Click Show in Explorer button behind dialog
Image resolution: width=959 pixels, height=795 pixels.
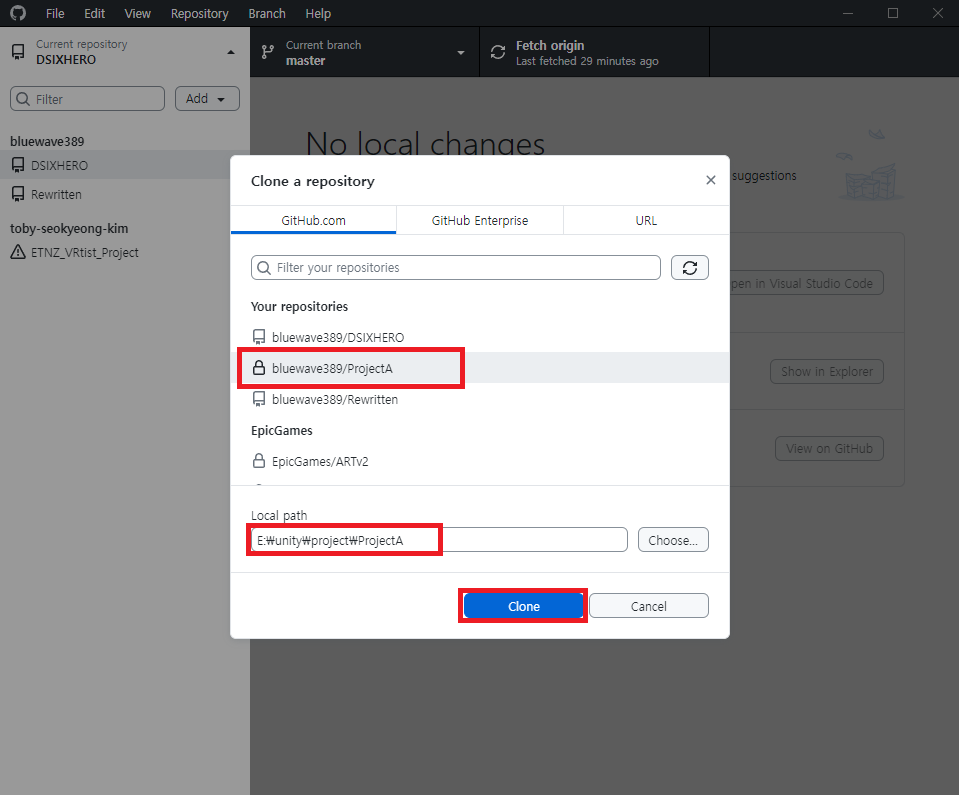827,371
